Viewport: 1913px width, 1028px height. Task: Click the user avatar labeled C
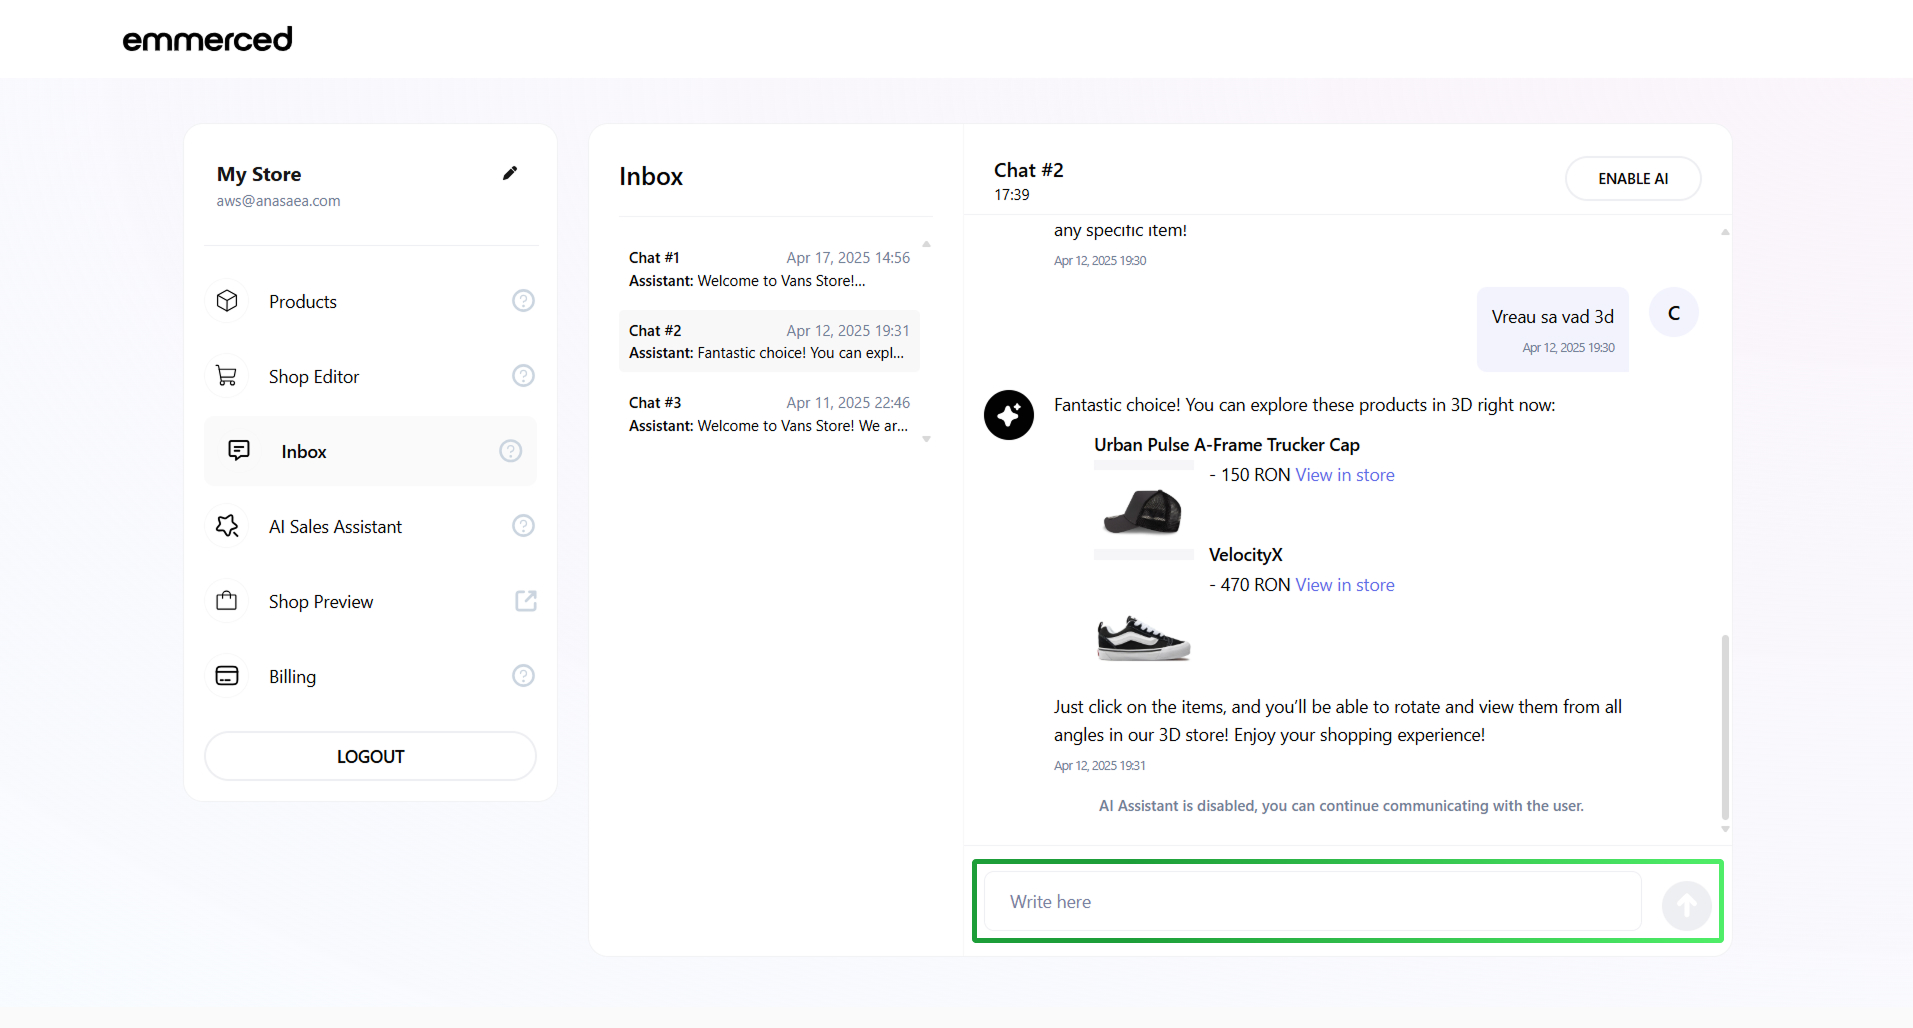click(1673, 313)
